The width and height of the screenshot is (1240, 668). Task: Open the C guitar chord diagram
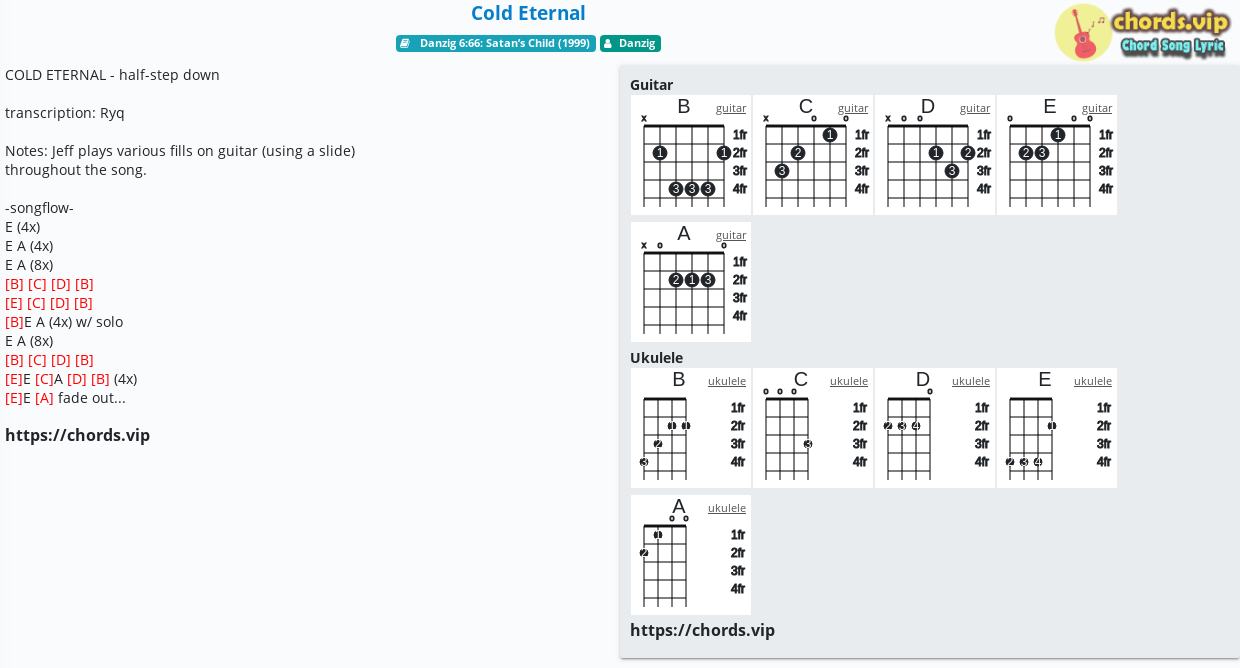tap(813, 155)
